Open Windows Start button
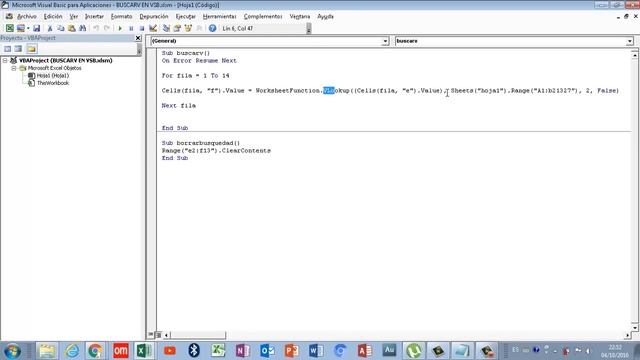This screenshot has width=640, height=360. tap(12, 351)
